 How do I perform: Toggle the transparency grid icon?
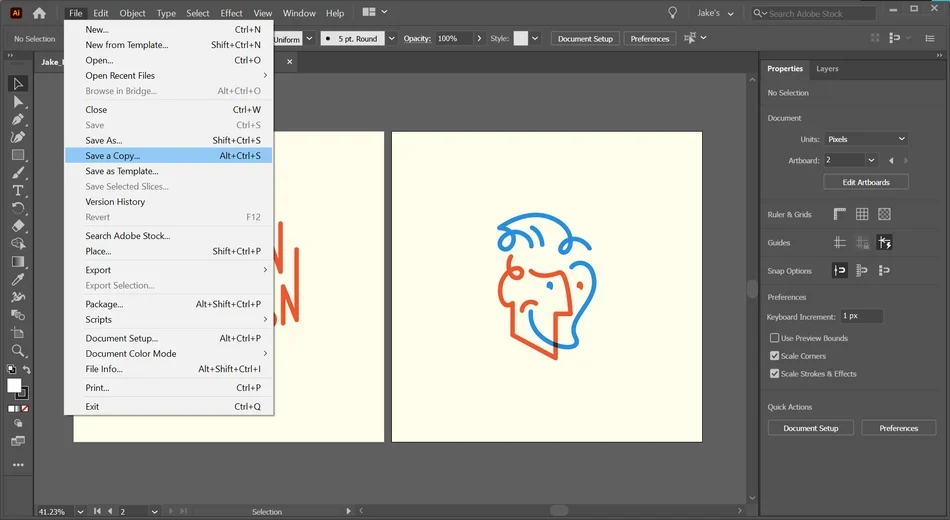(x=885, y=214)
